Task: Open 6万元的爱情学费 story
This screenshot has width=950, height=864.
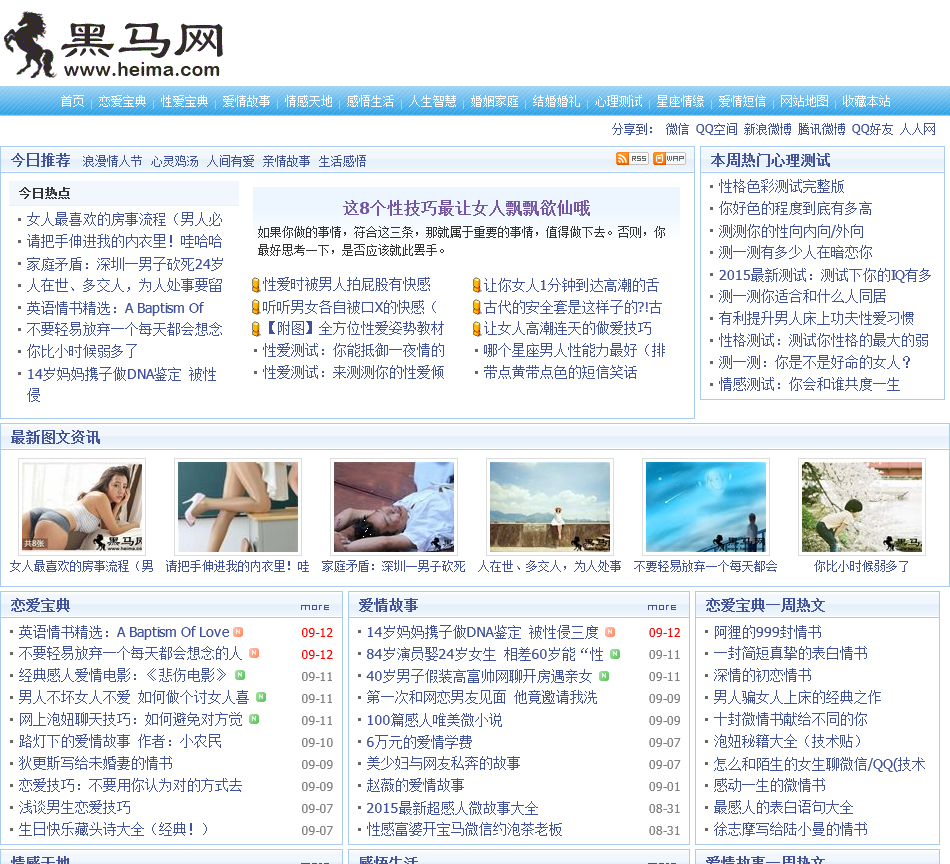Action: click(419, 742)
